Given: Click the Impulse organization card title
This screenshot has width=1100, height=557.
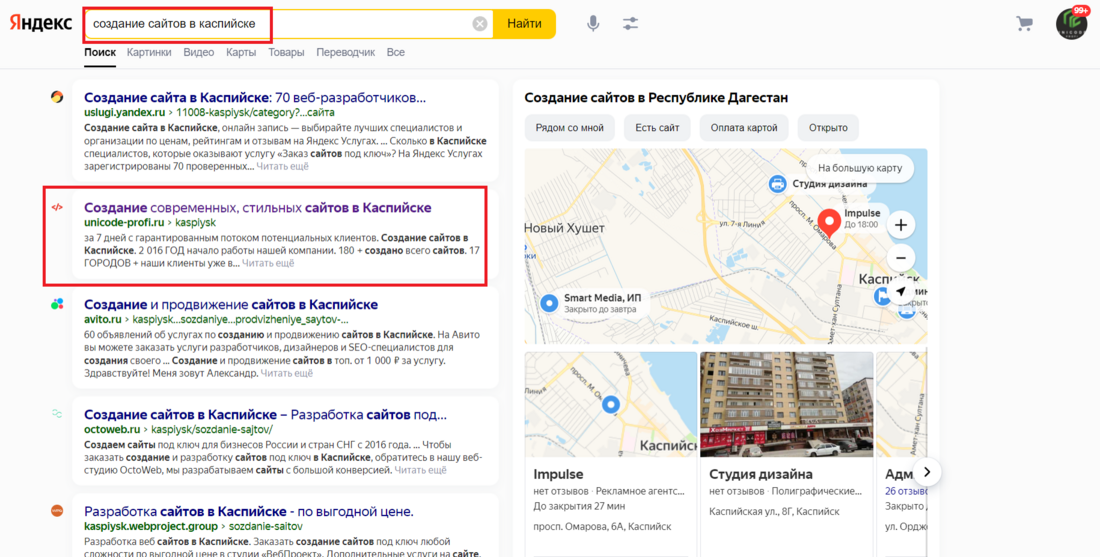Looking at the screenshot, I should pyautogui.click(x=558, y=474).
